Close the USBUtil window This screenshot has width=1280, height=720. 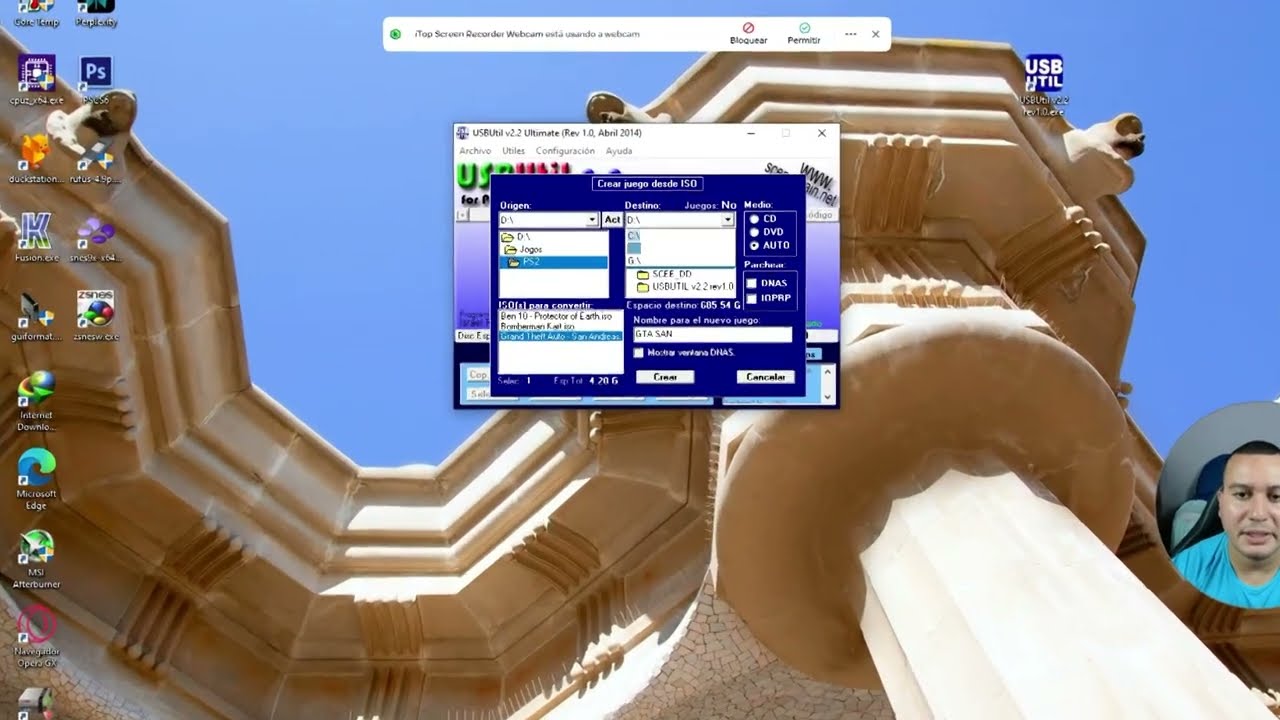point(822,133)
